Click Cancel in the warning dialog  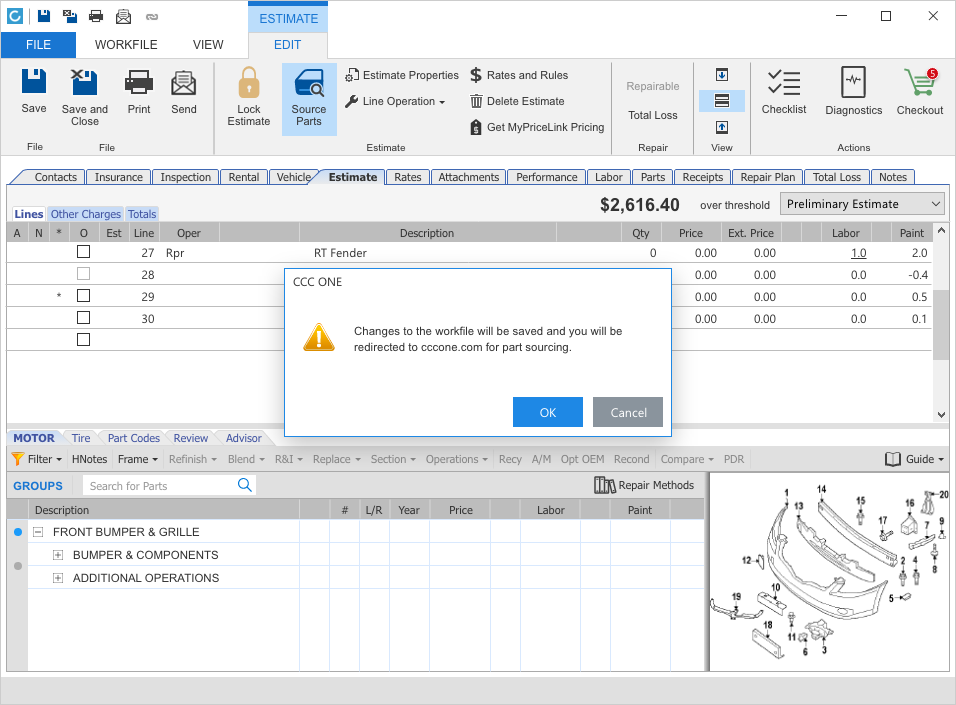(x=628, y=412)
